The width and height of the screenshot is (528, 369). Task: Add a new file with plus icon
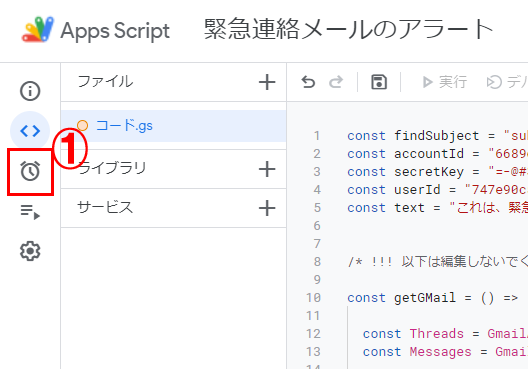pyautogui.click(x=267, y=82)
